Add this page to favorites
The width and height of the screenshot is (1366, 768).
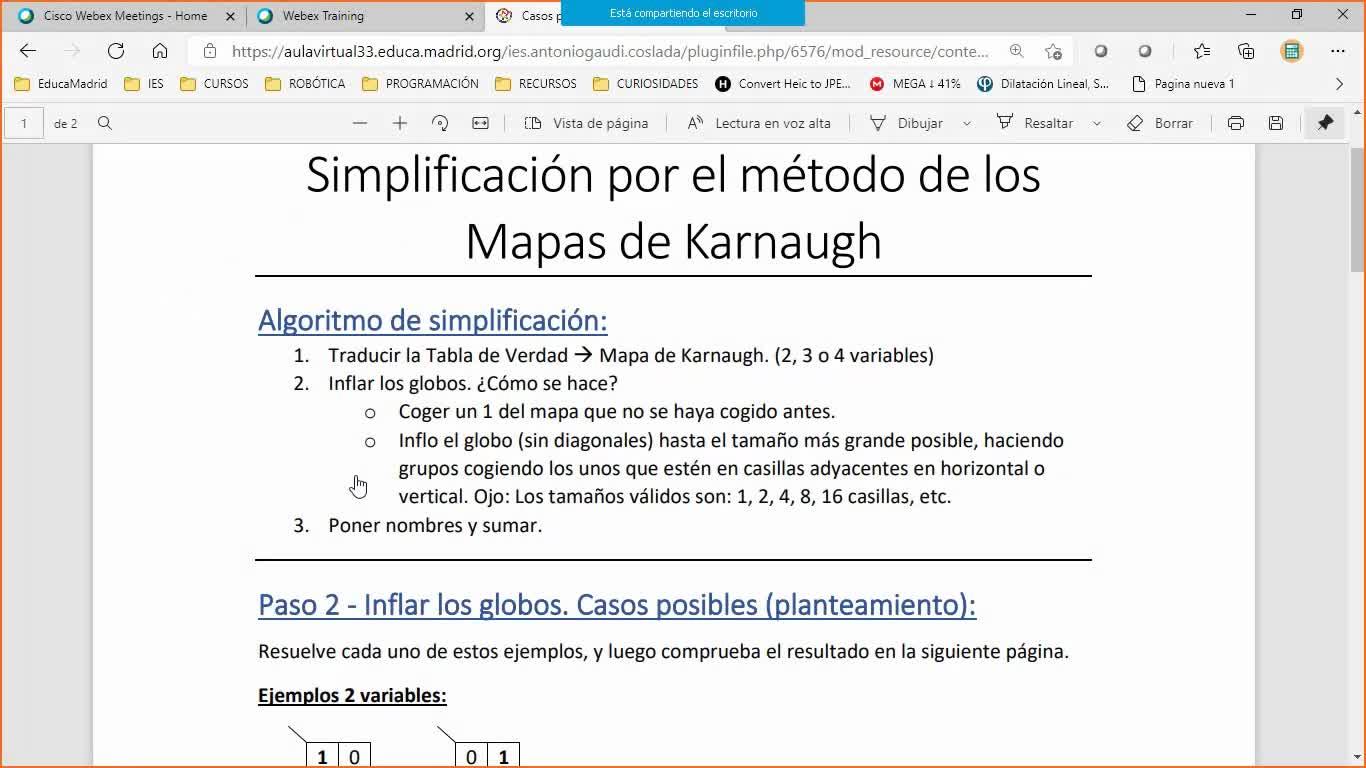[1053, 51]
